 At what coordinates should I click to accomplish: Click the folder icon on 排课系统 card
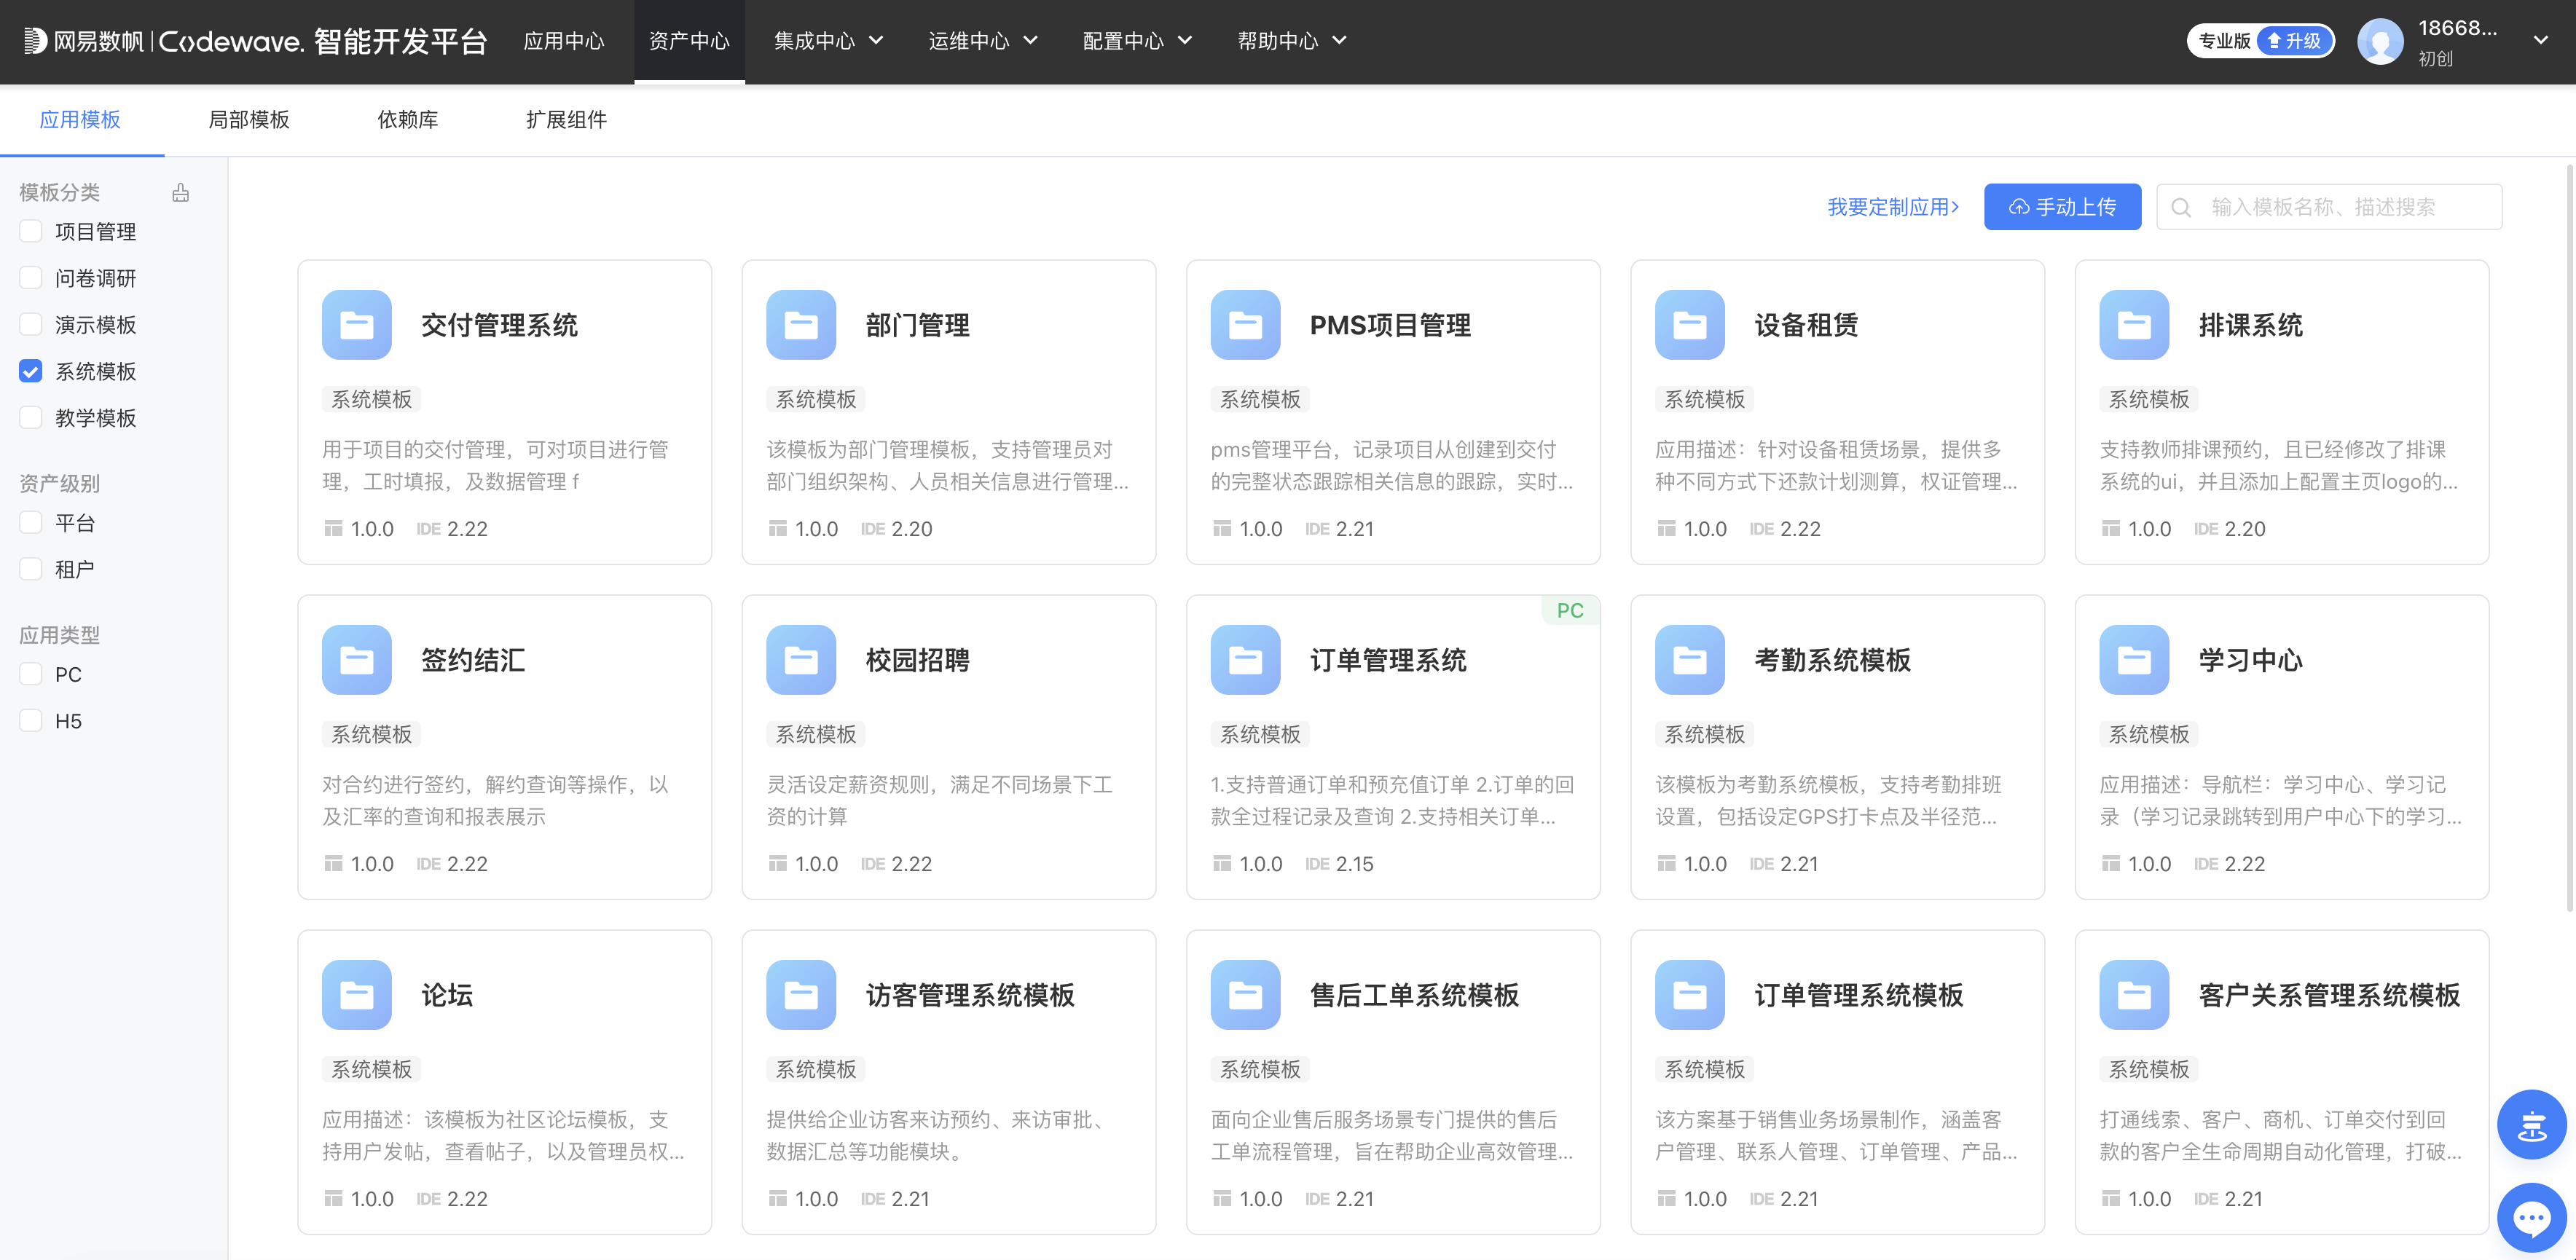point(2134,325)
